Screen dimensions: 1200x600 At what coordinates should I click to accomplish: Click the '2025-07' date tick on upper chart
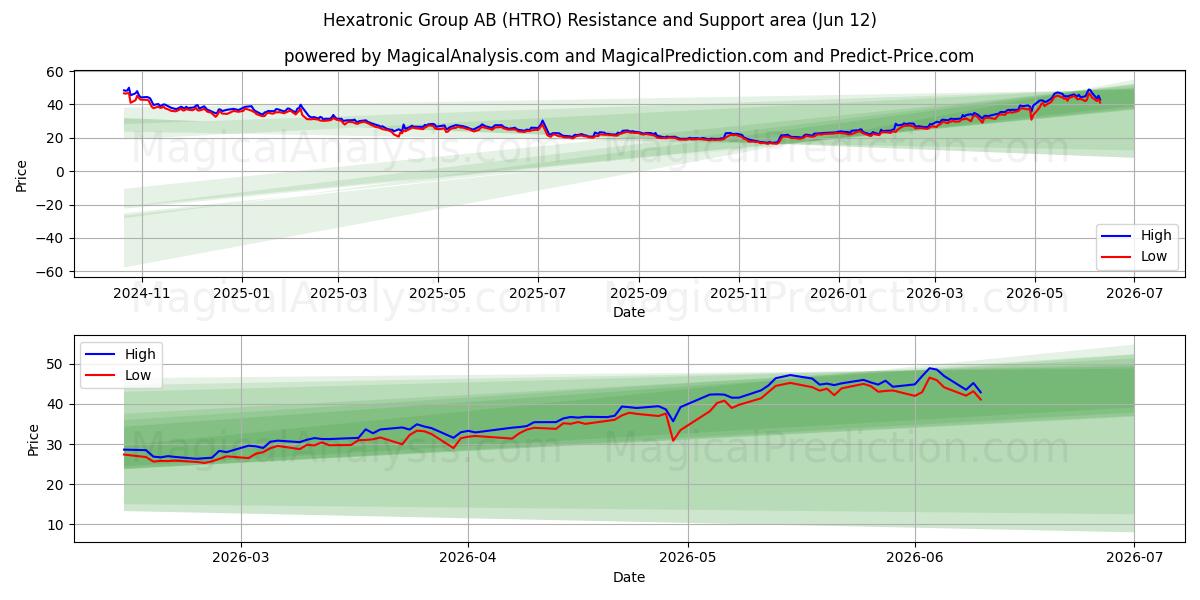(x=538, y=295)
